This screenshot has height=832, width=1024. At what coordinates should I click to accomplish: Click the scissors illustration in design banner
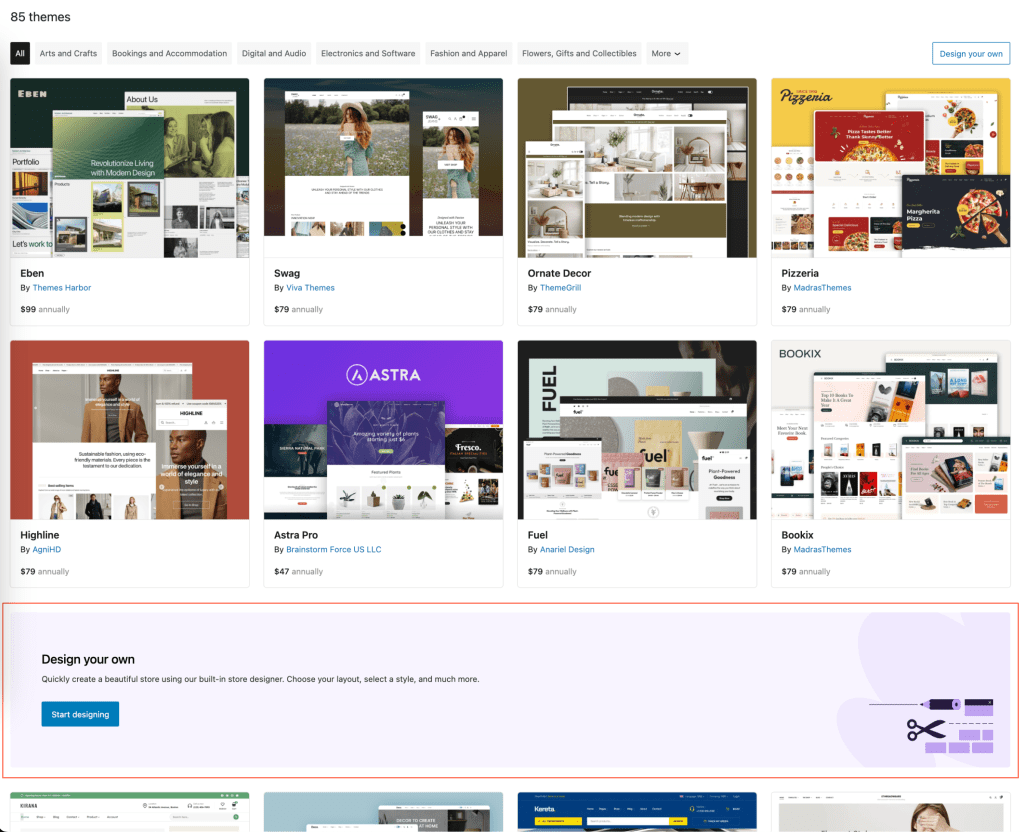926,729
